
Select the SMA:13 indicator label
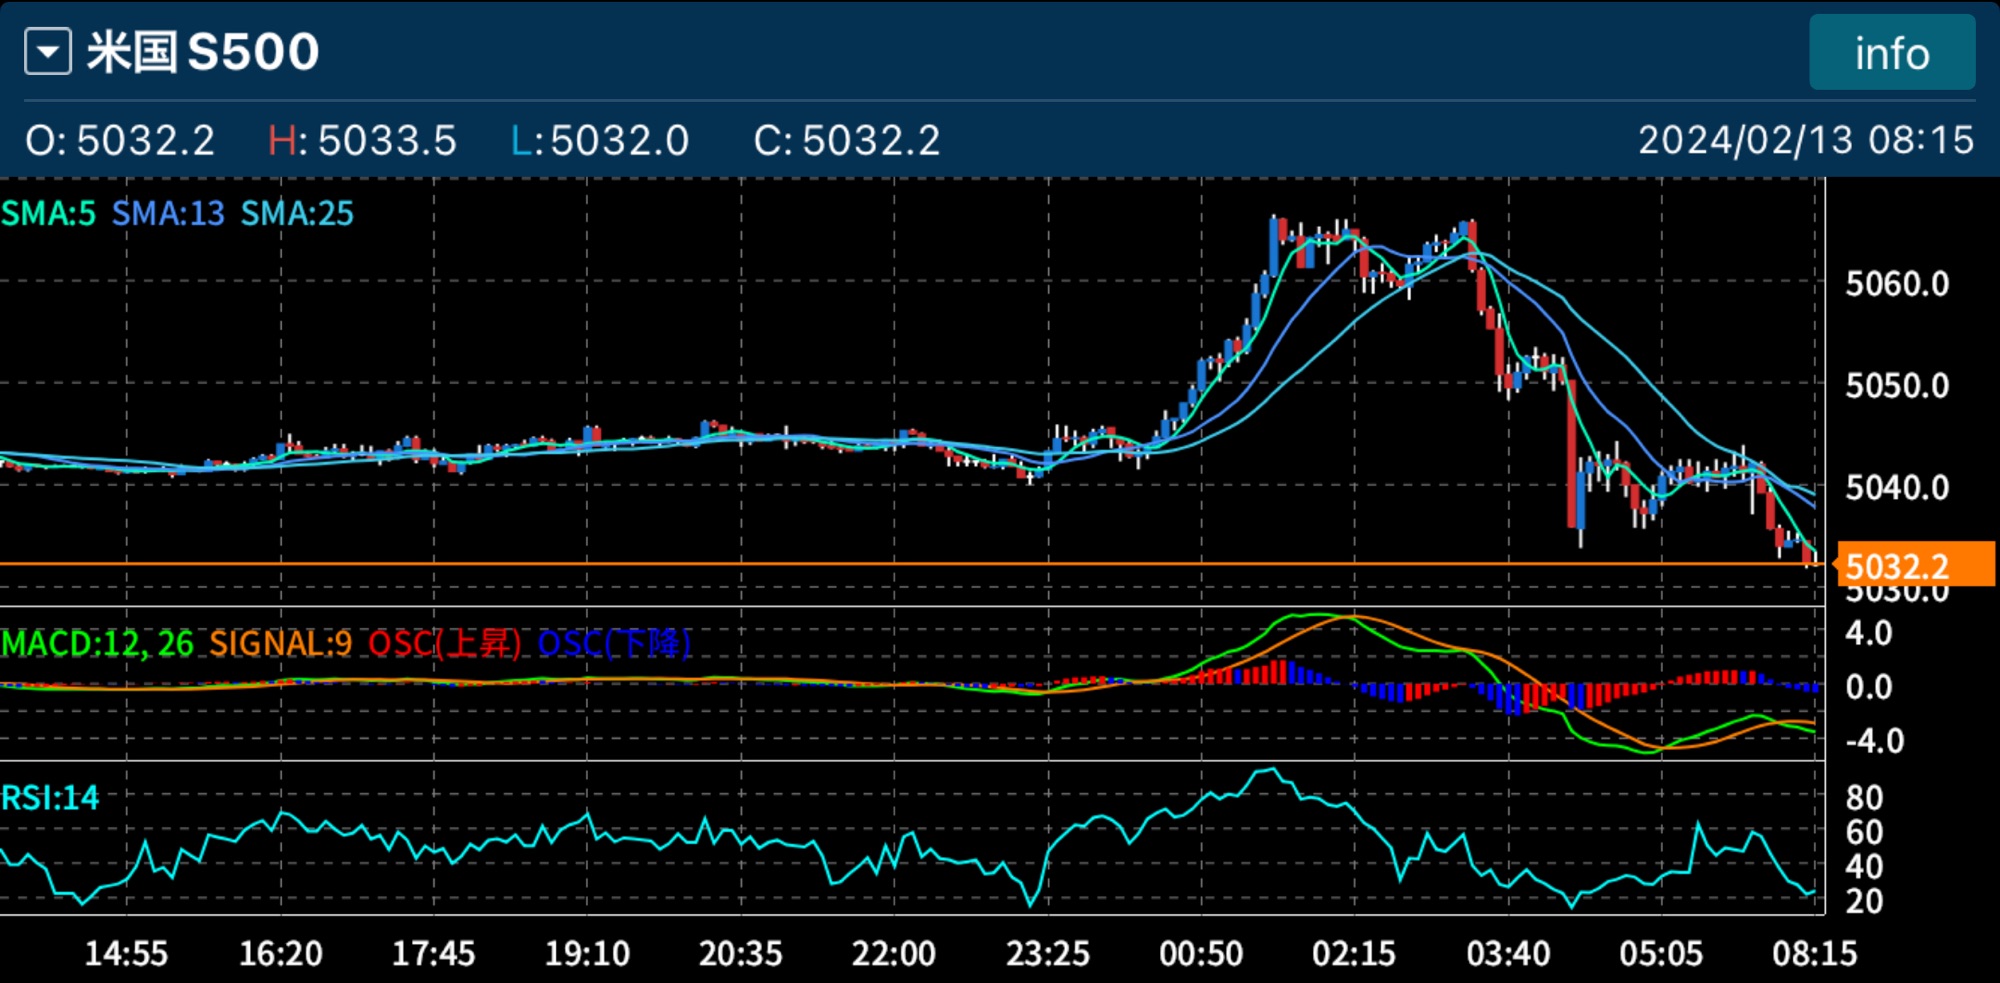click(x=168, y=214)
